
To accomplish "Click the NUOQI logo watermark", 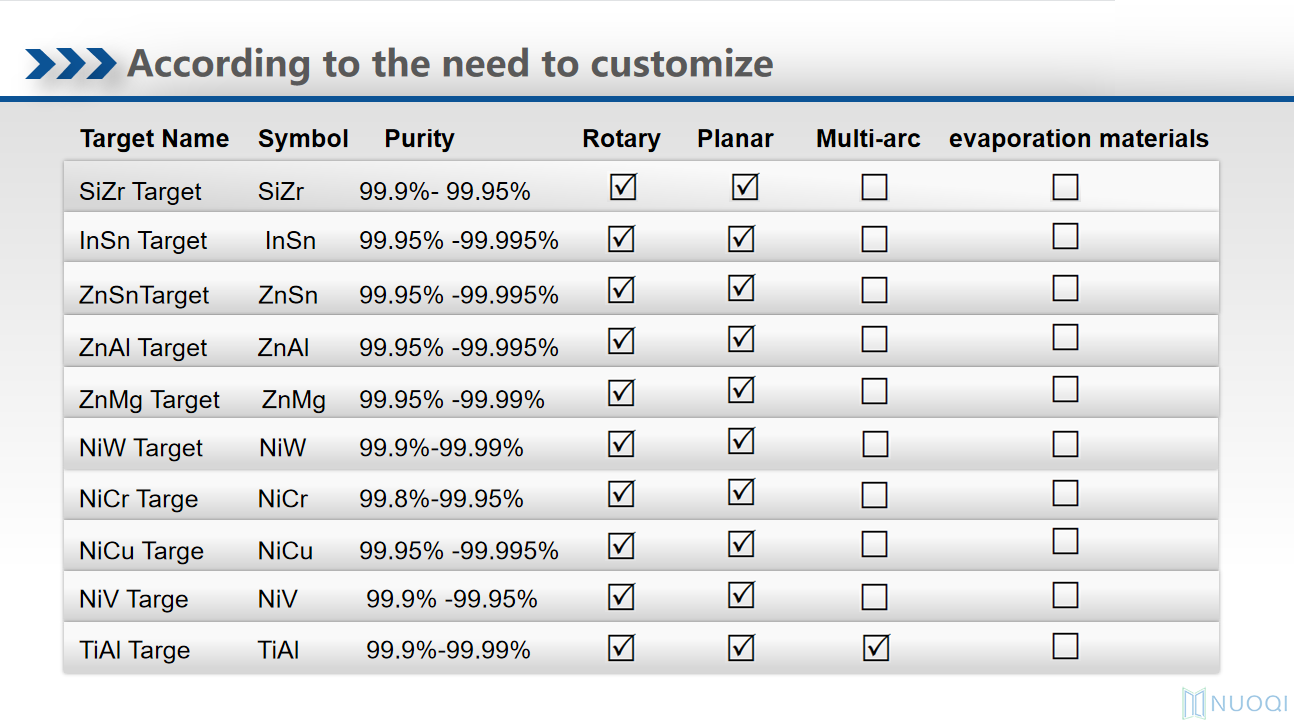I will (x=1234, y=703).
